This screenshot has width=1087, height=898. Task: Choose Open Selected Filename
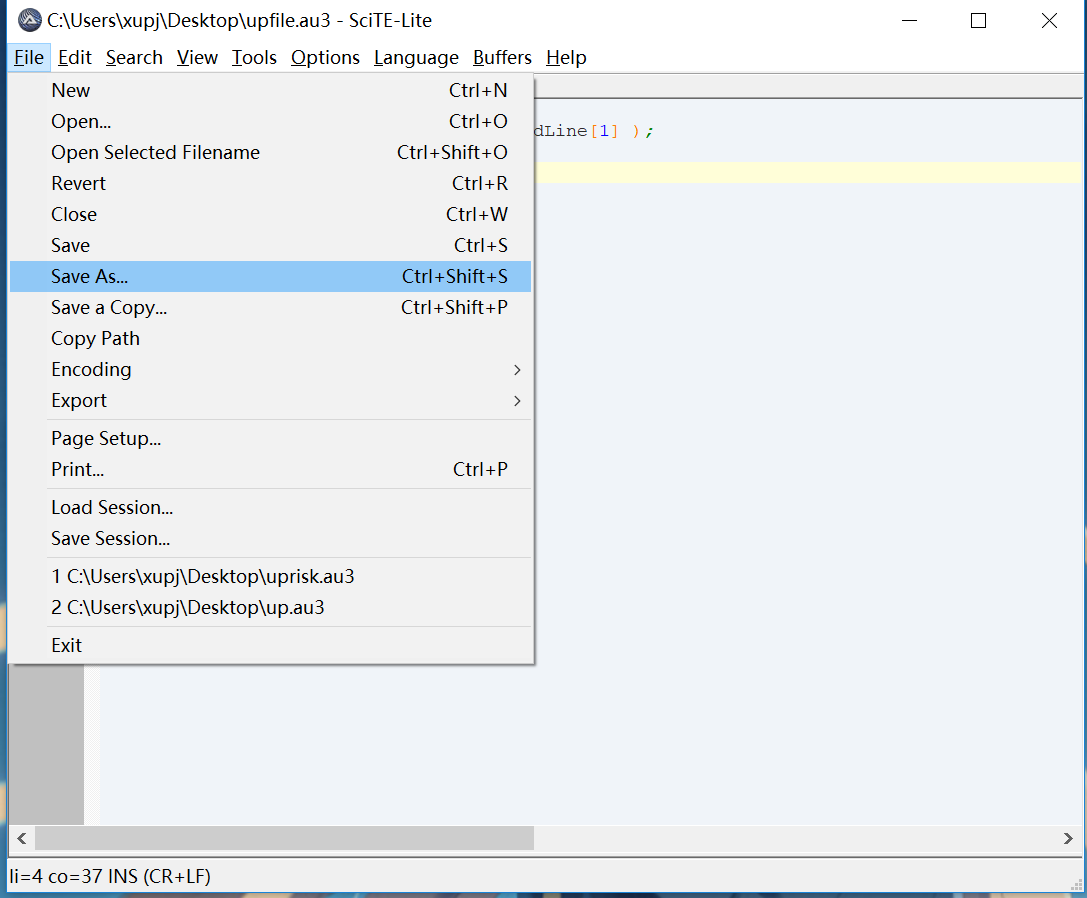(x=270, y=153)
